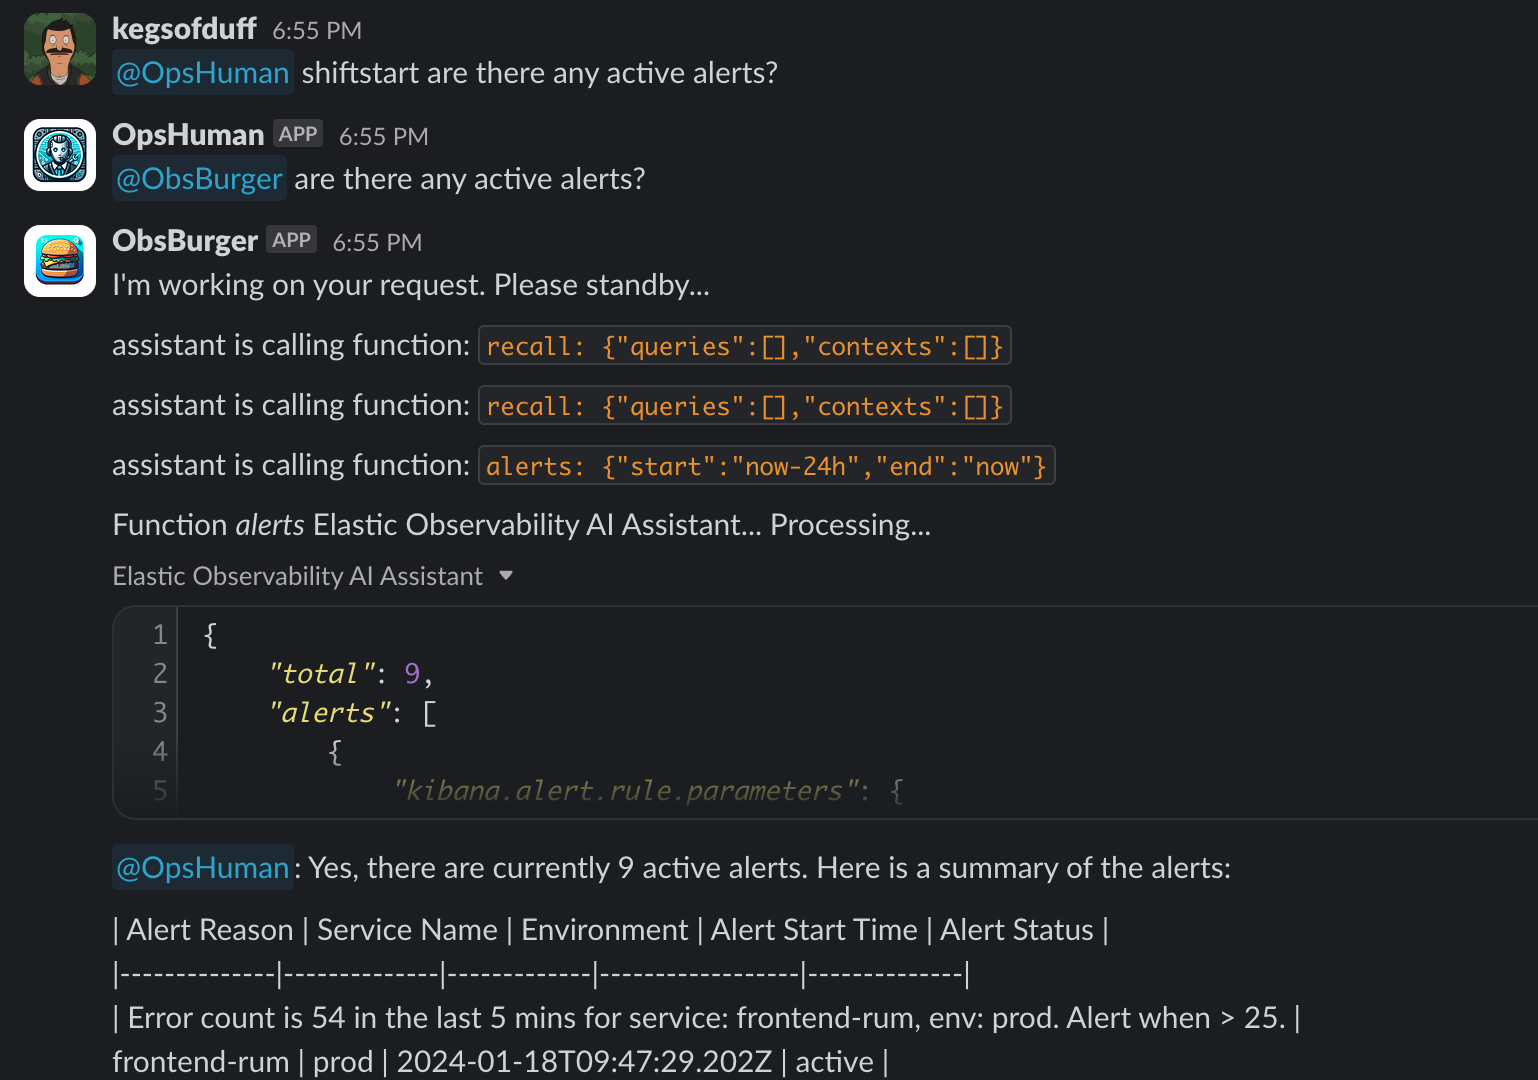Click the 6:55 PM timestamp on kegsofduff's message
Image resolution: width=1538 pixels, height=1080 pixels.
coord(317,30)
